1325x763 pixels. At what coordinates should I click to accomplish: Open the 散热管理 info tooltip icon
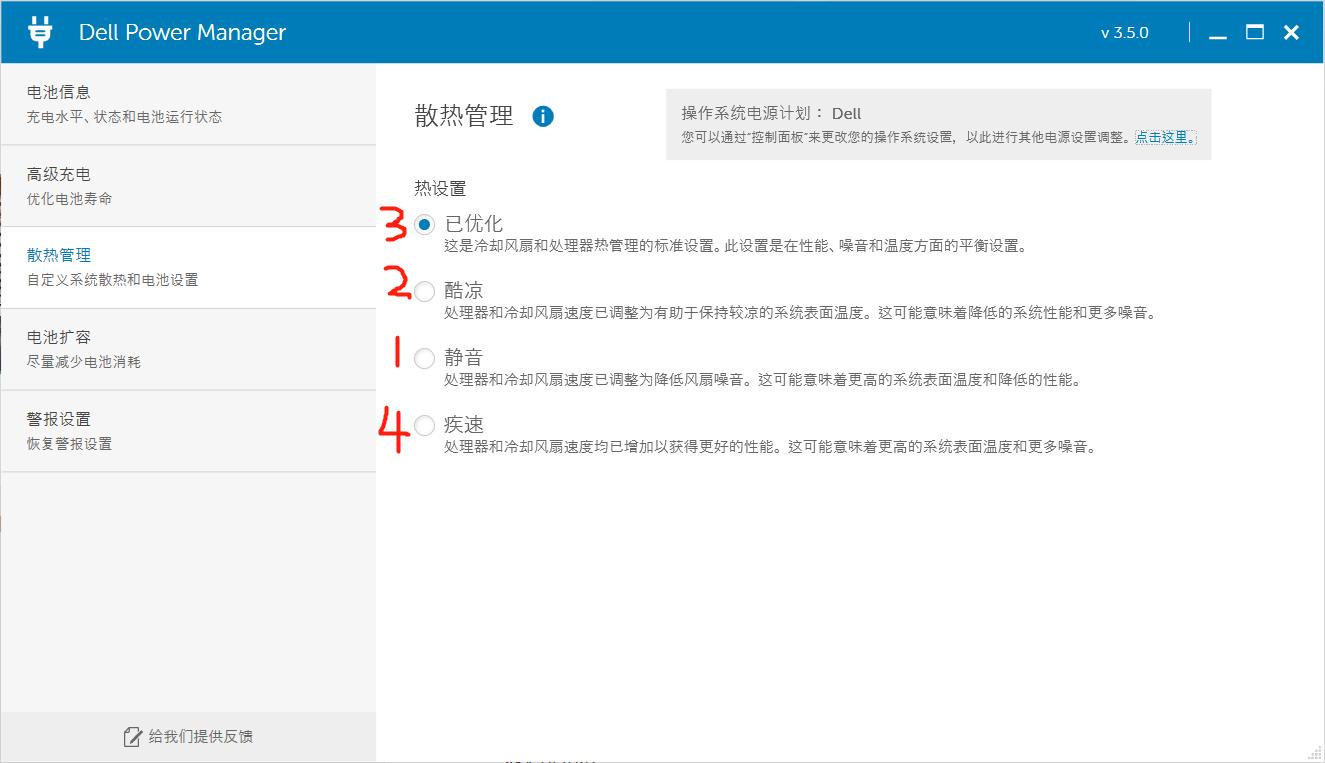[x=544, y=115]
